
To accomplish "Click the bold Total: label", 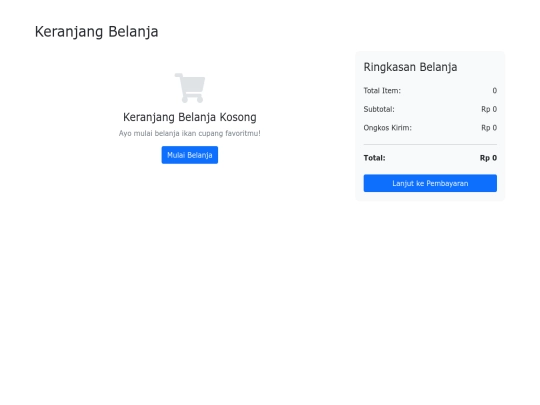I will [374, 158].
